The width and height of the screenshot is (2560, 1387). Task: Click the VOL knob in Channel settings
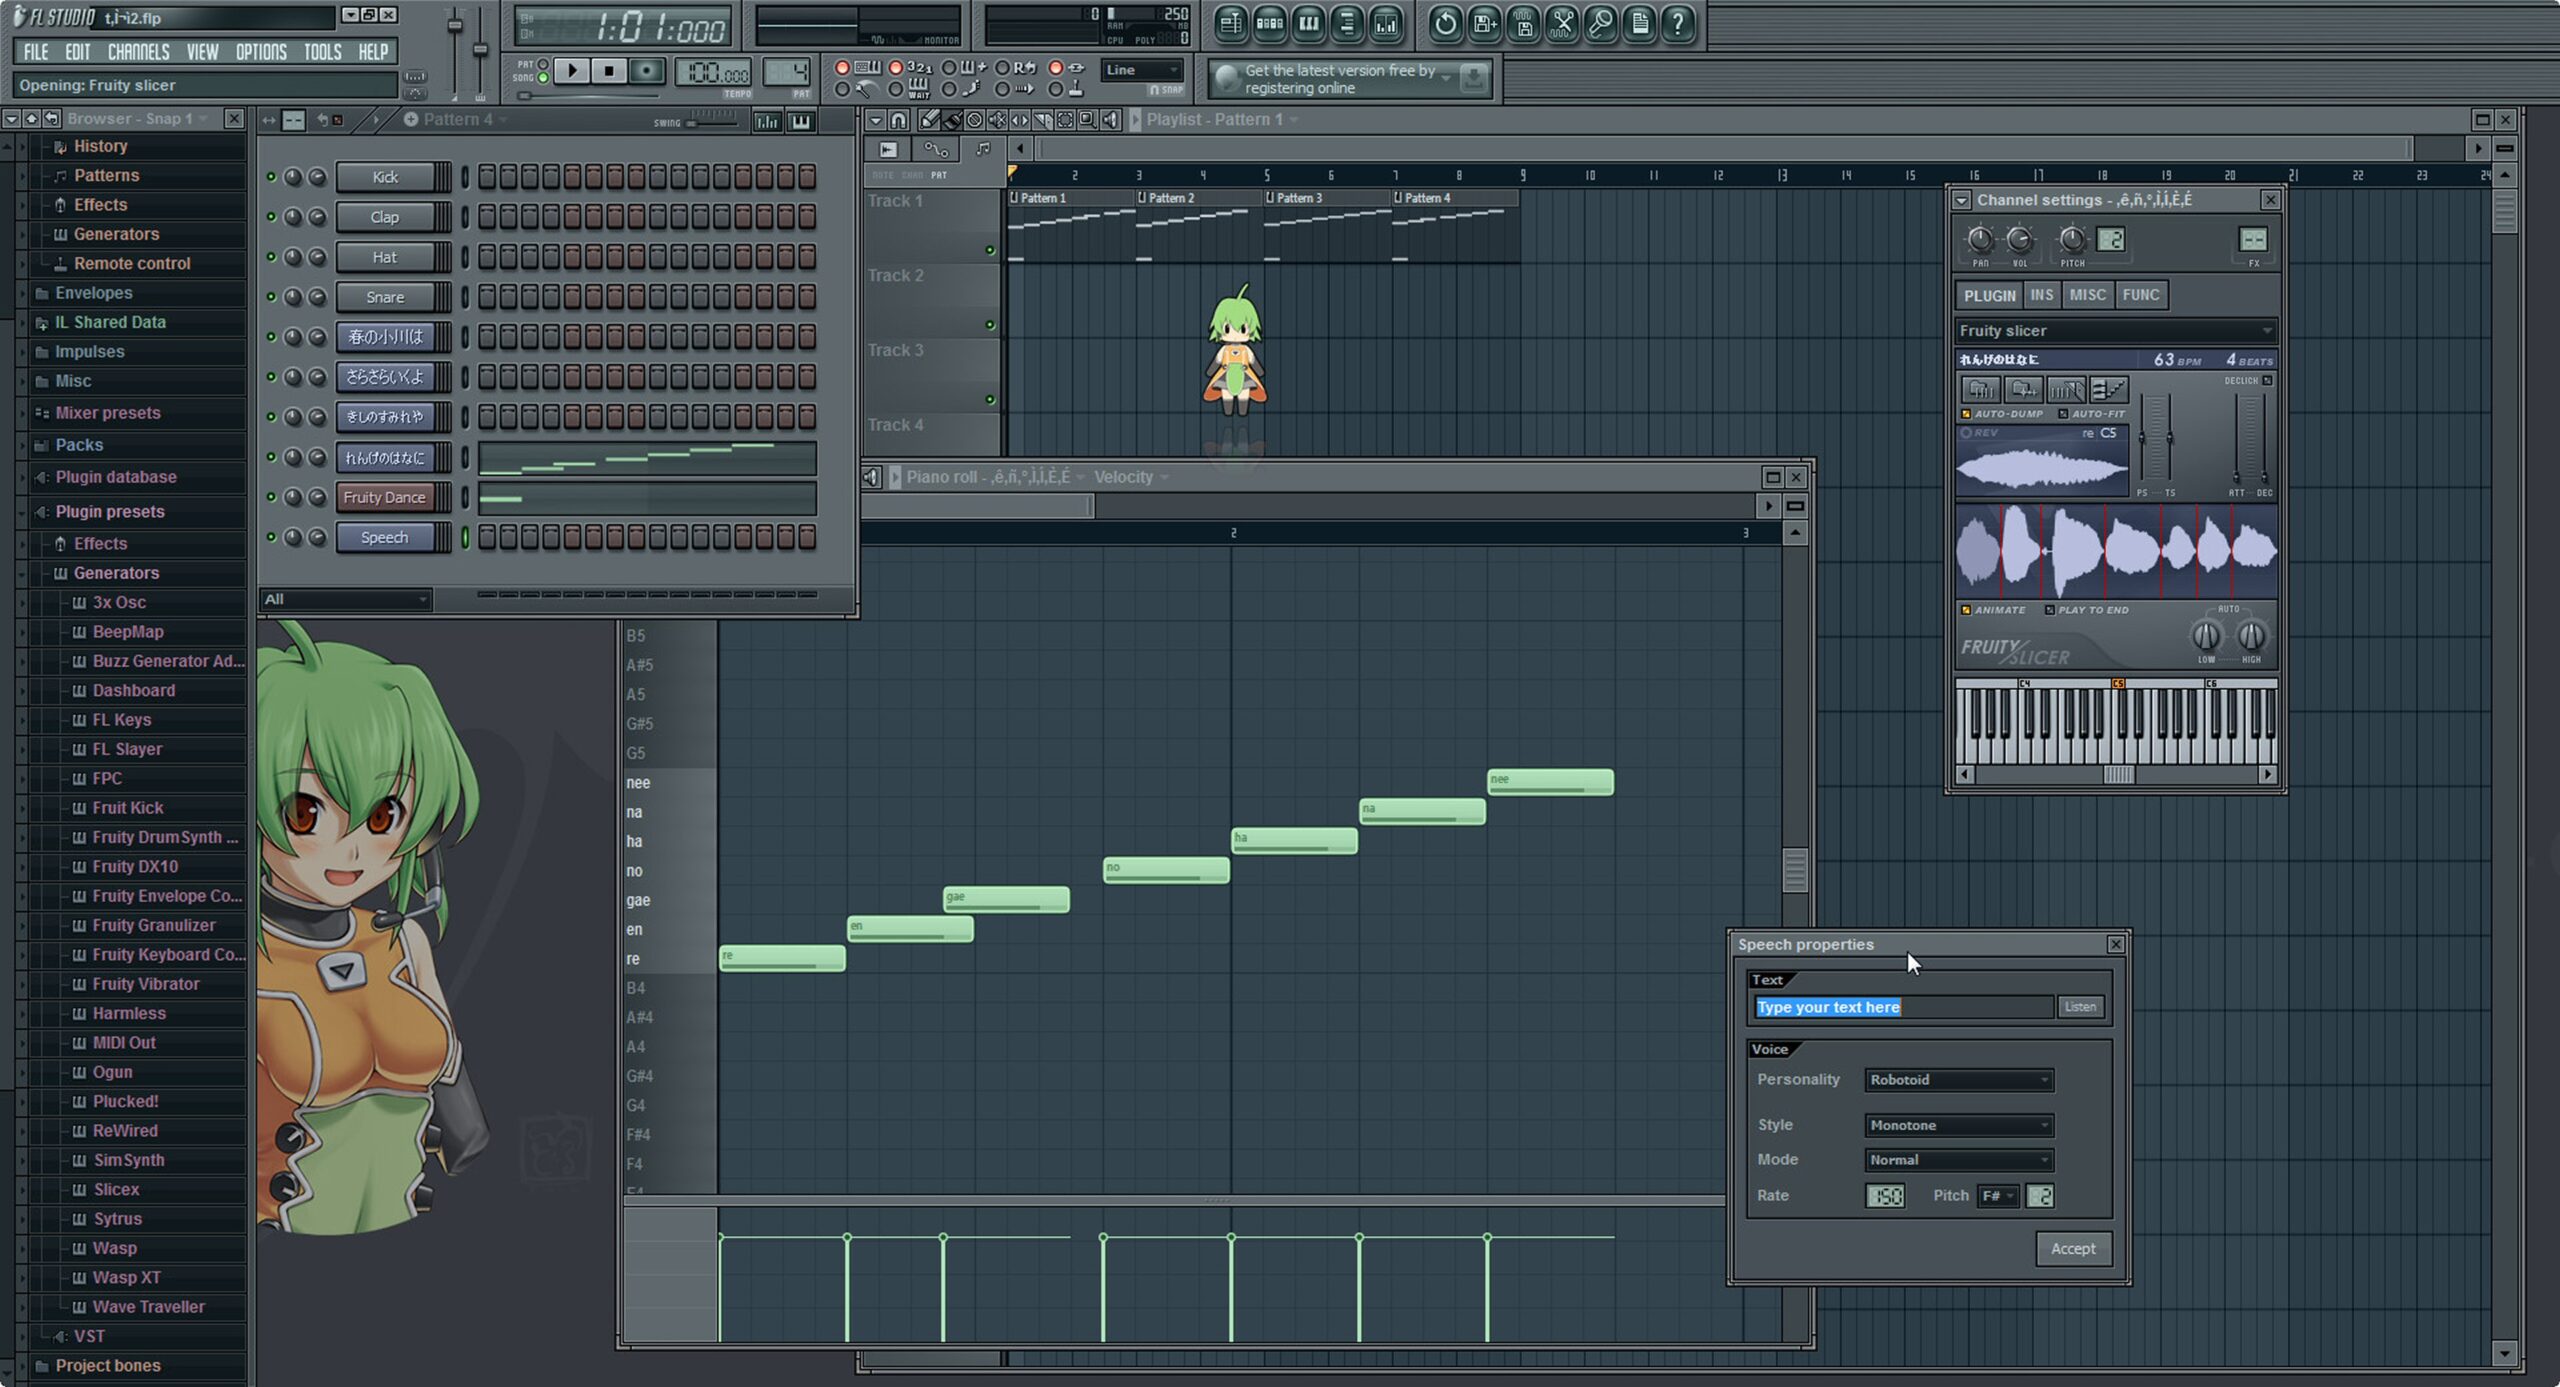2019,240
